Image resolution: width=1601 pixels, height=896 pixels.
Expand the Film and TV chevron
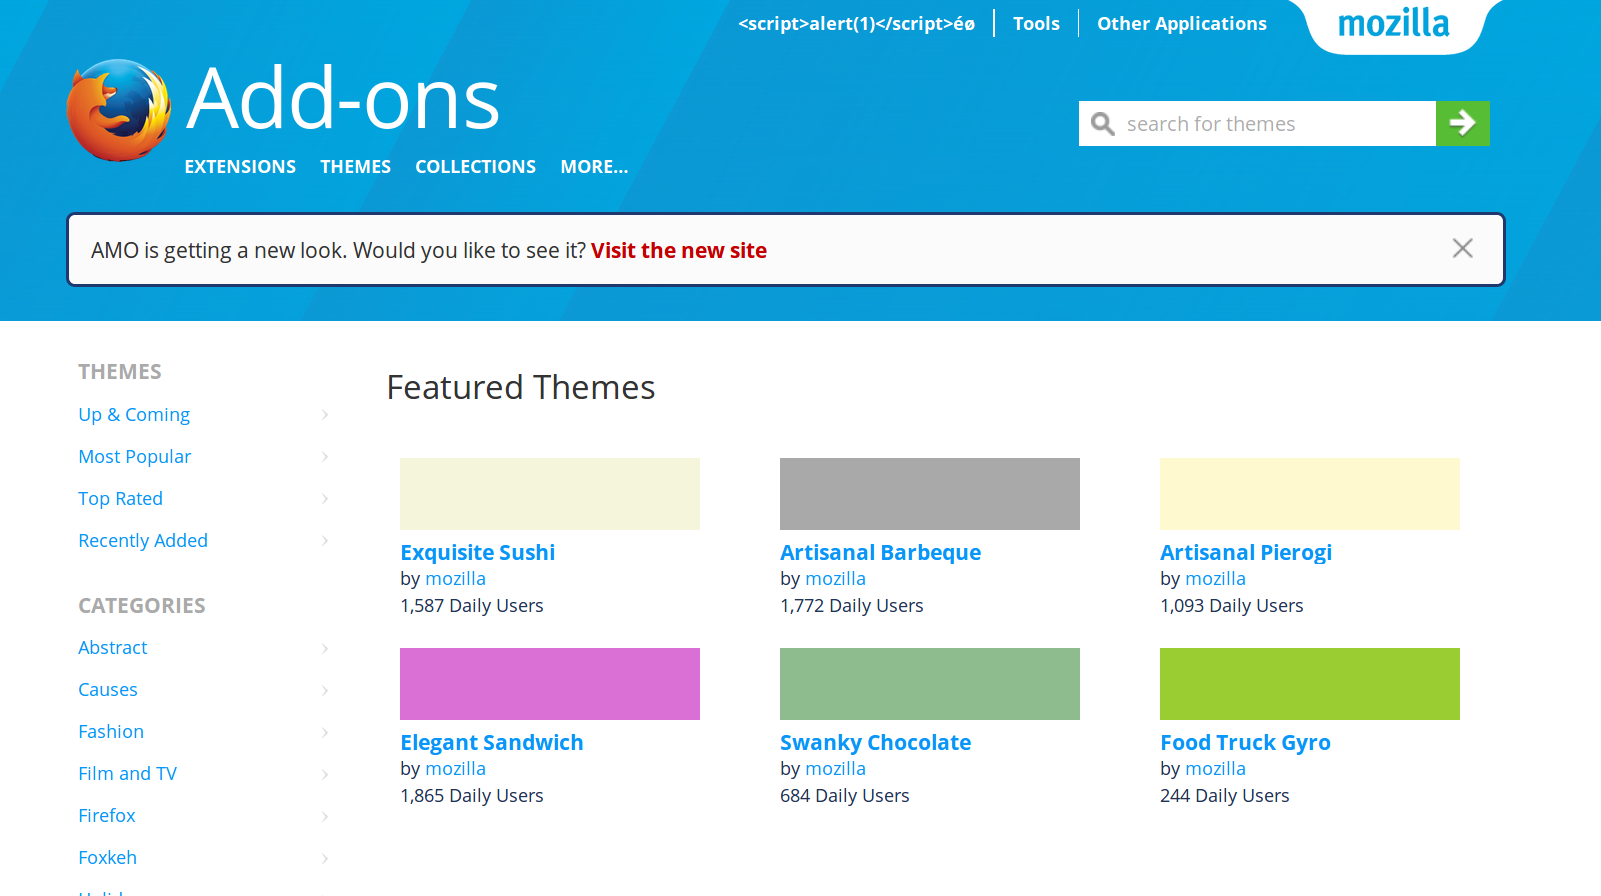(325, 775)
